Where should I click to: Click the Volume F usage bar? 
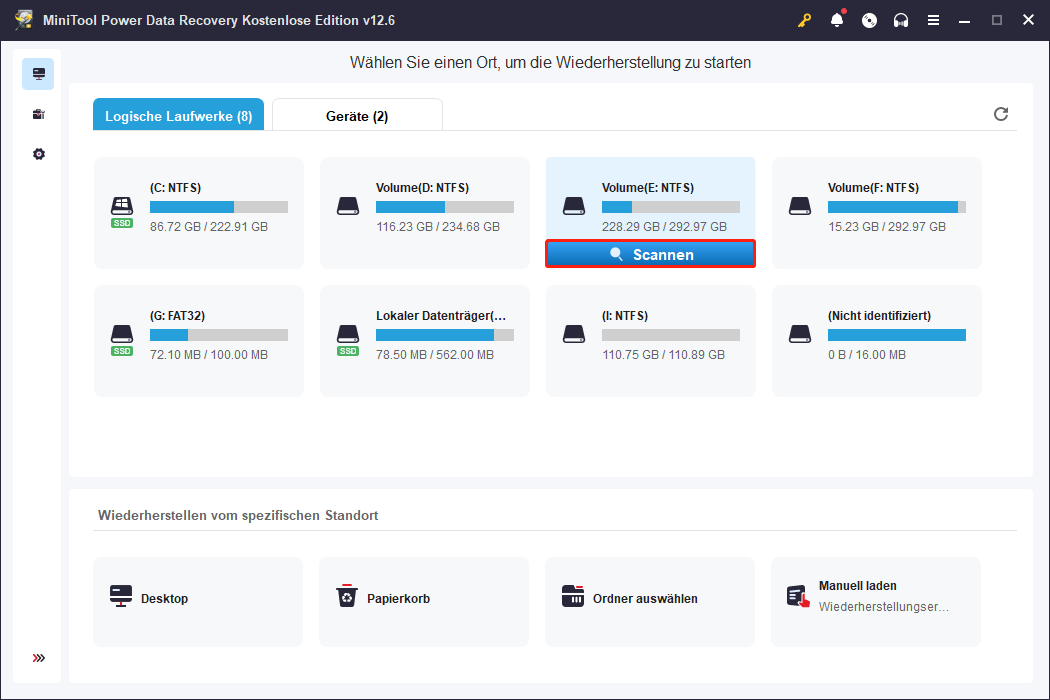(x=897, y=207)
